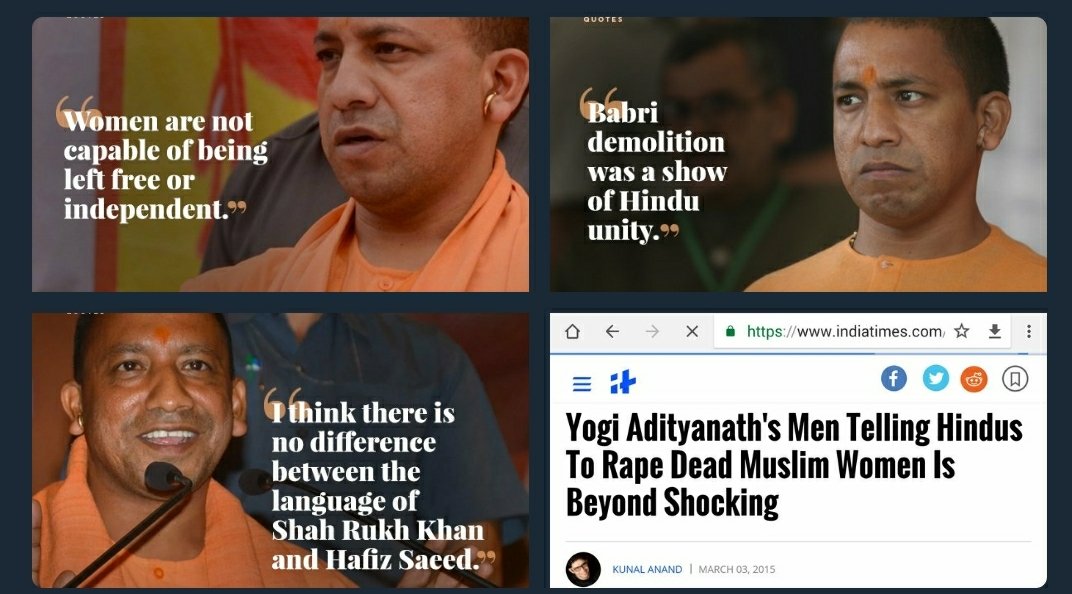Stop page loading with the X icon

692,332
